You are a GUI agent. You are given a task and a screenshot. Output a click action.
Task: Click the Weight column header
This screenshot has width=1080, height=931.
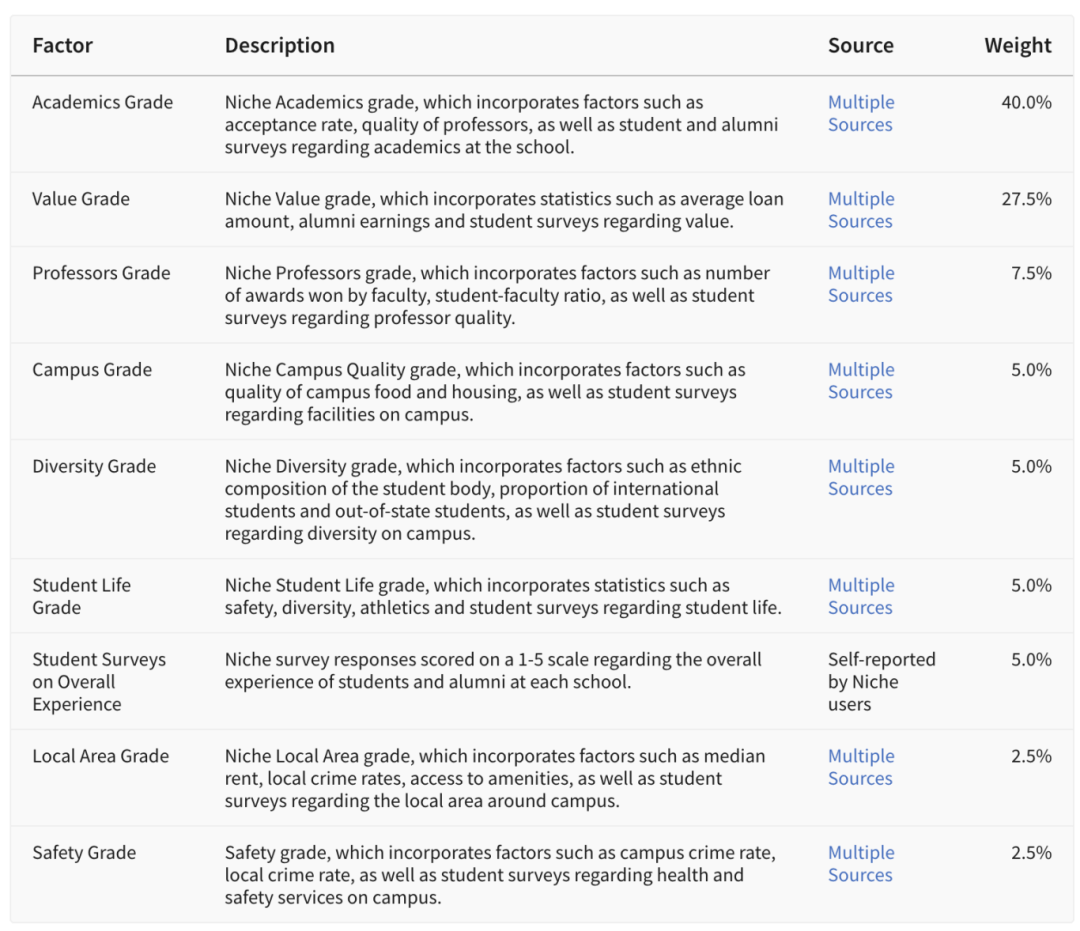pyautogui.click(x=1017, y=45)
